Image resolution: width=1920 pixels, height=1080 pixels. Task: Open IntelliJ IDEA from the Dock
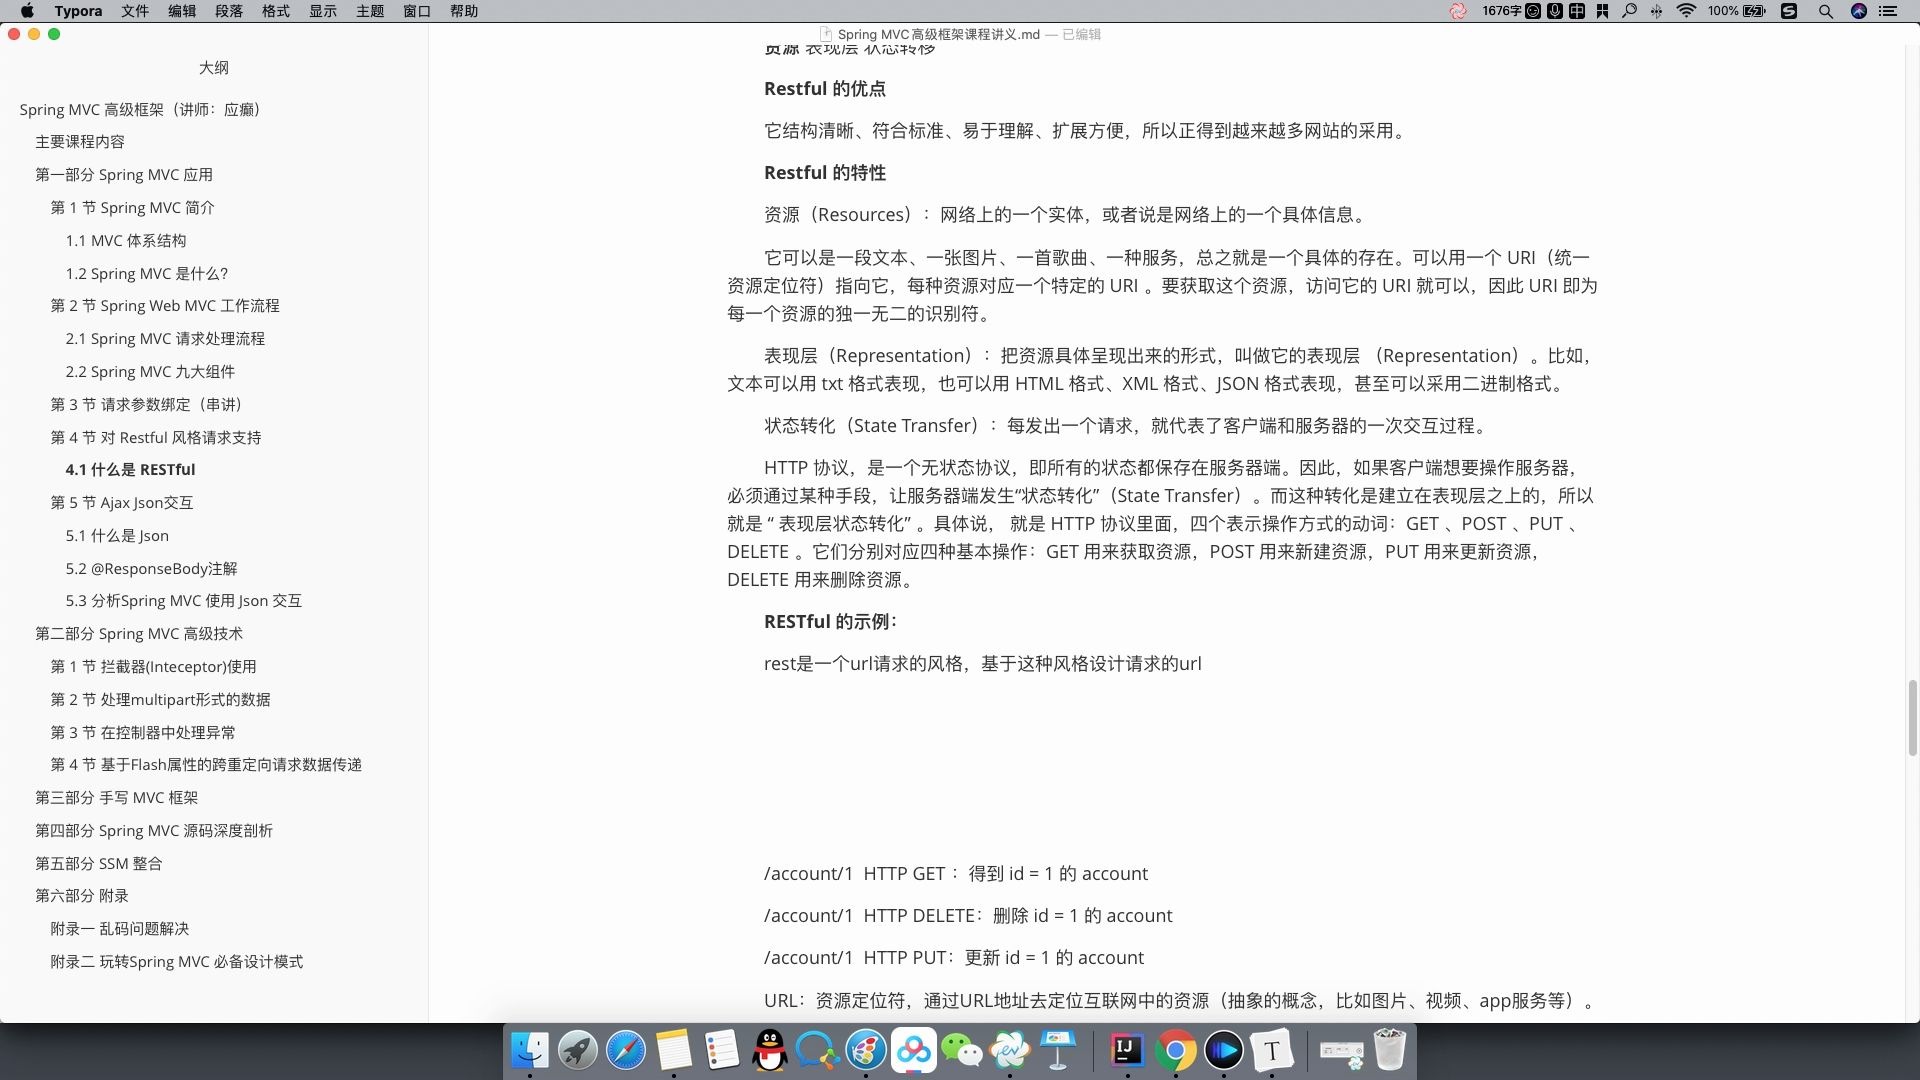[1127, 1051]
